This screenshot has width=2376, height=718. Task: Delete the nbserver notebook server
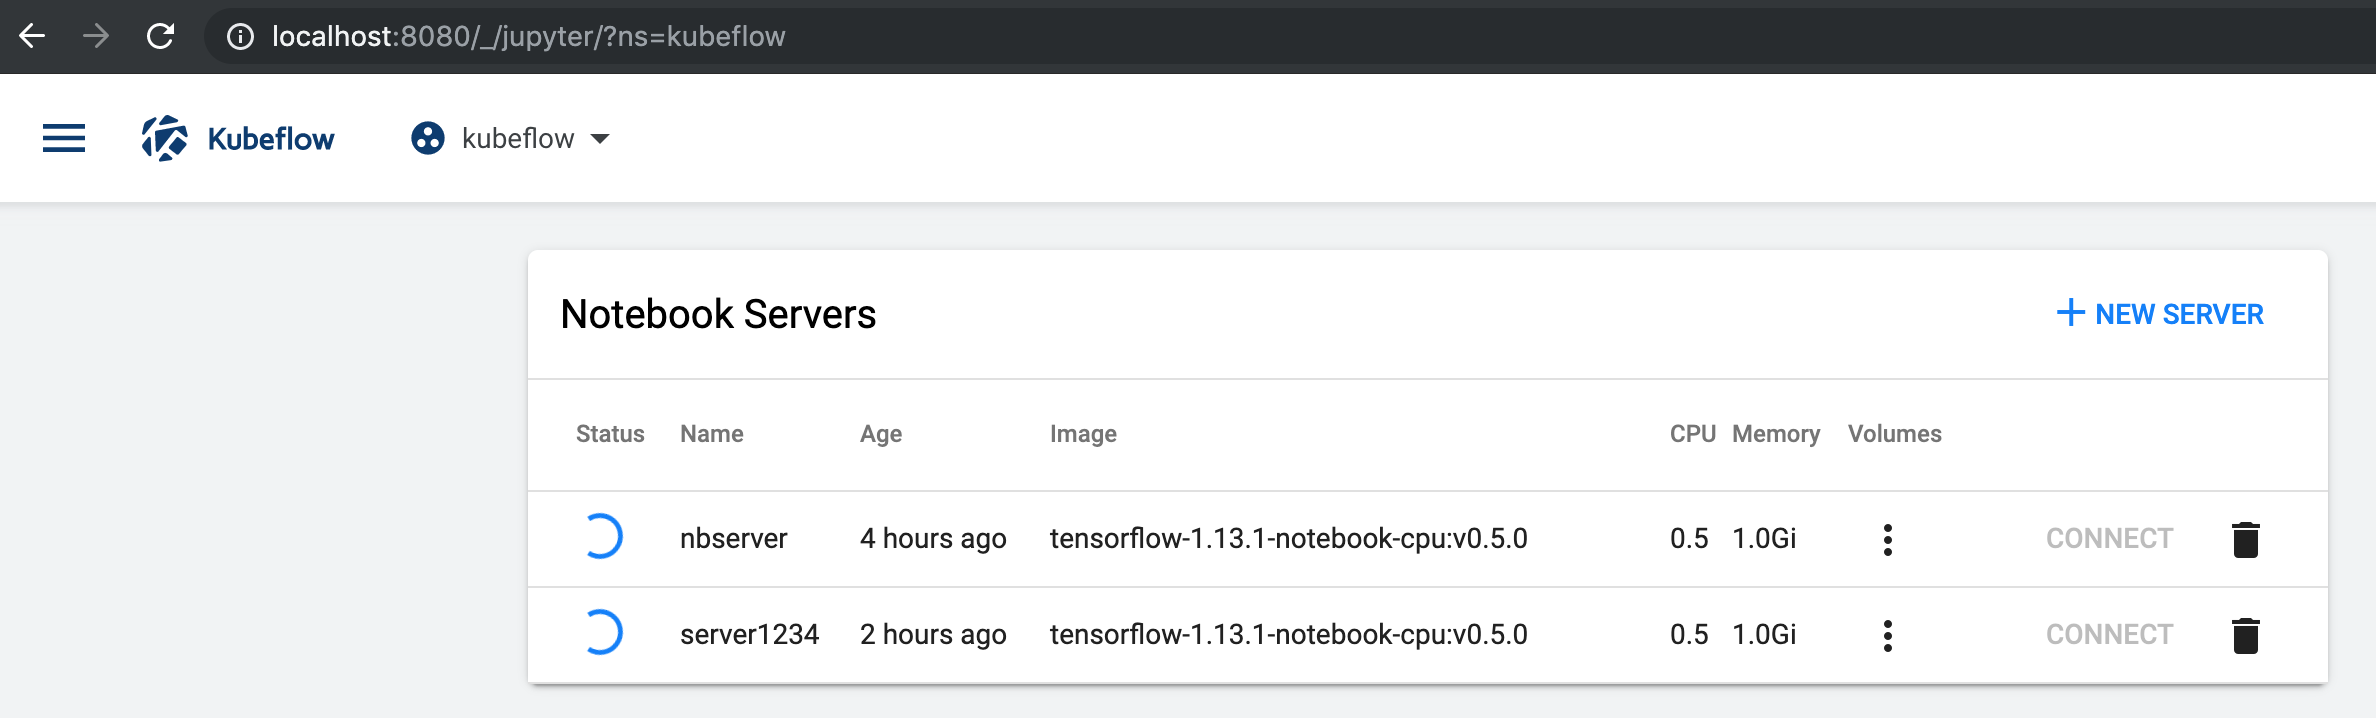coord(2246,538)
